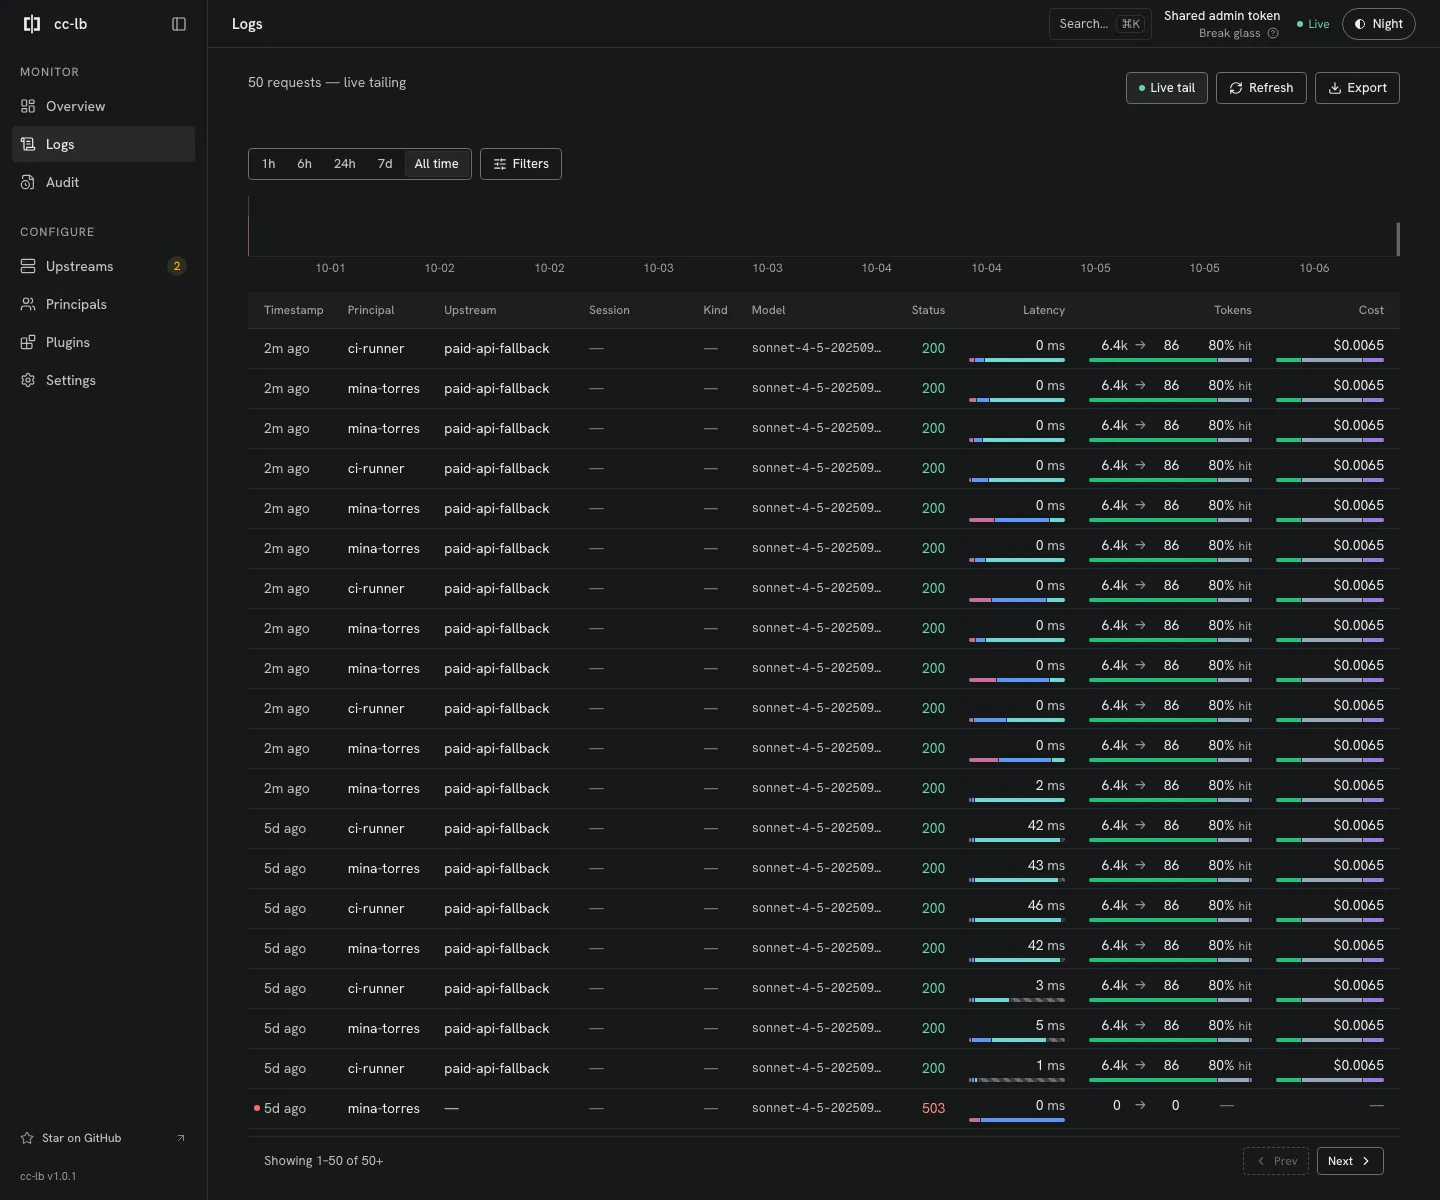Click the 1 ms latency value
This screenshot has height=1200, width=1440.
coord(1050,1065)
